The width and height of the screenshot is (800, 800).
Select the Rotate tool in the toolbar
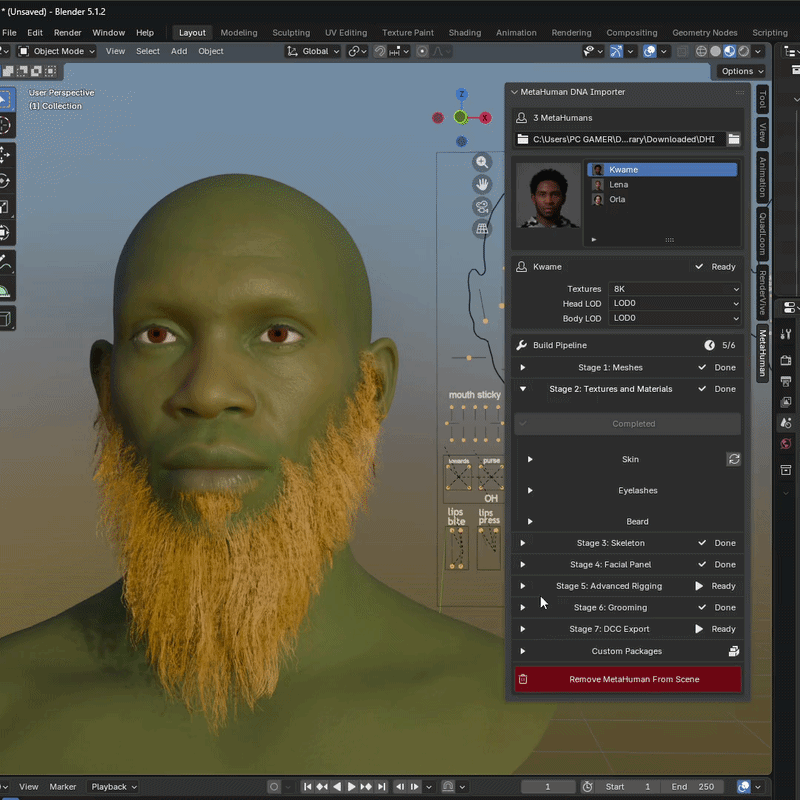(5, 181)
